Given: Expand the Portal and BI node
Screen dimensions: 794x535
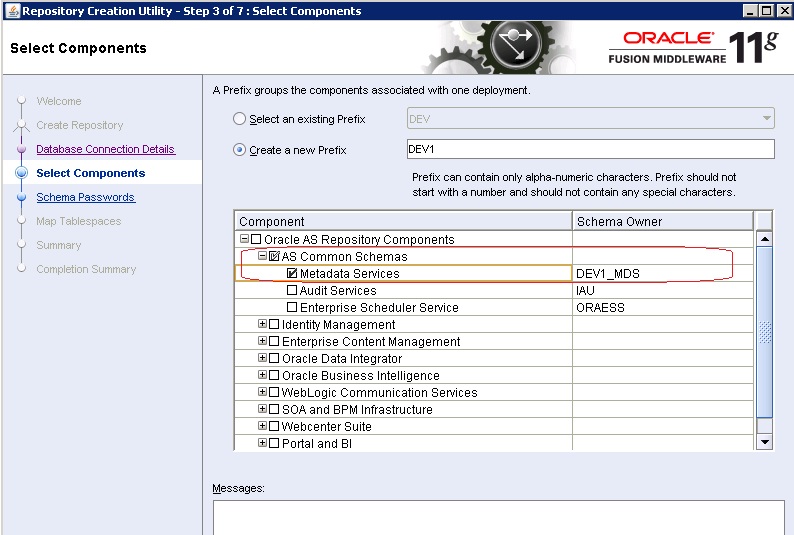Looking at the screenshot, I should 262,443.
